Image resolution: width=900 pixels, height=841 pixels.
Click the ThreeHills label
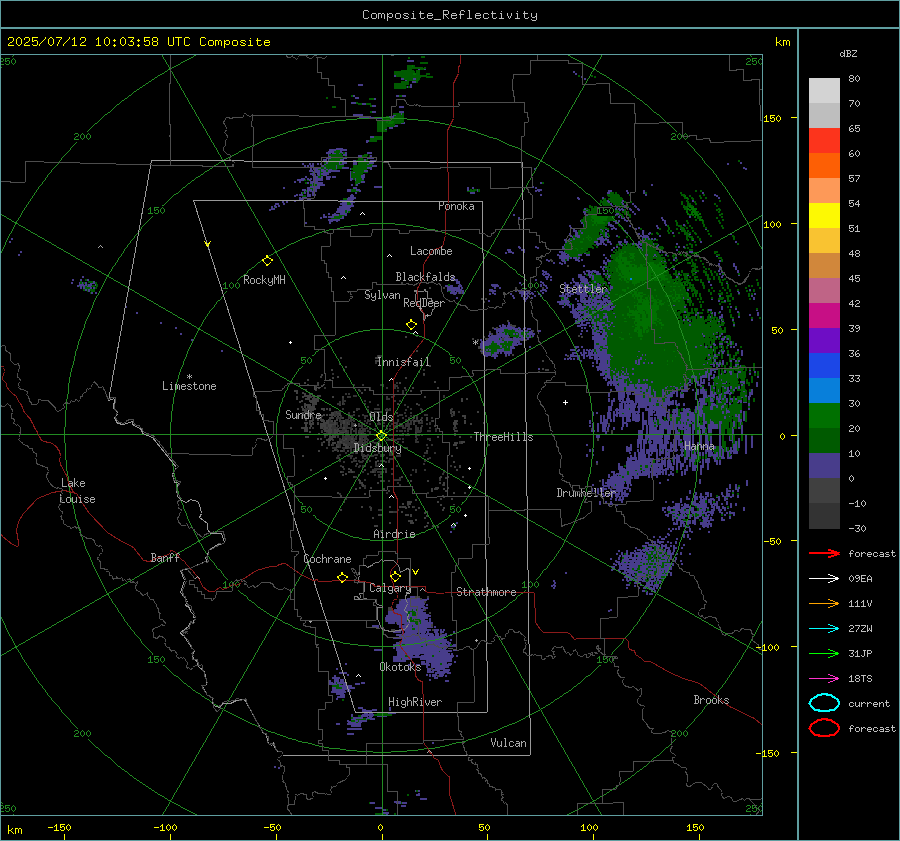click(x=503, y=437)
